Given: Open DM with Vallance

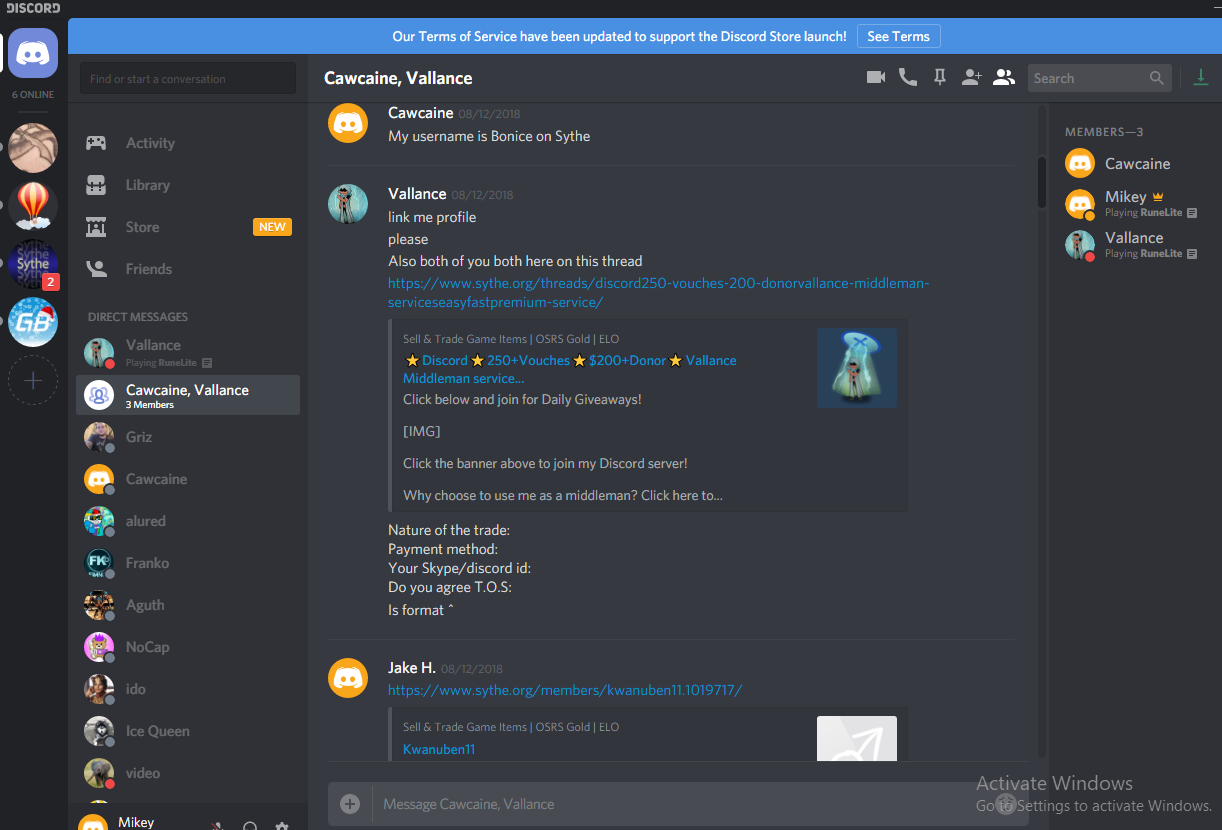Looking at the screenshot, I should pyautogui.click(x=188, y=352).
